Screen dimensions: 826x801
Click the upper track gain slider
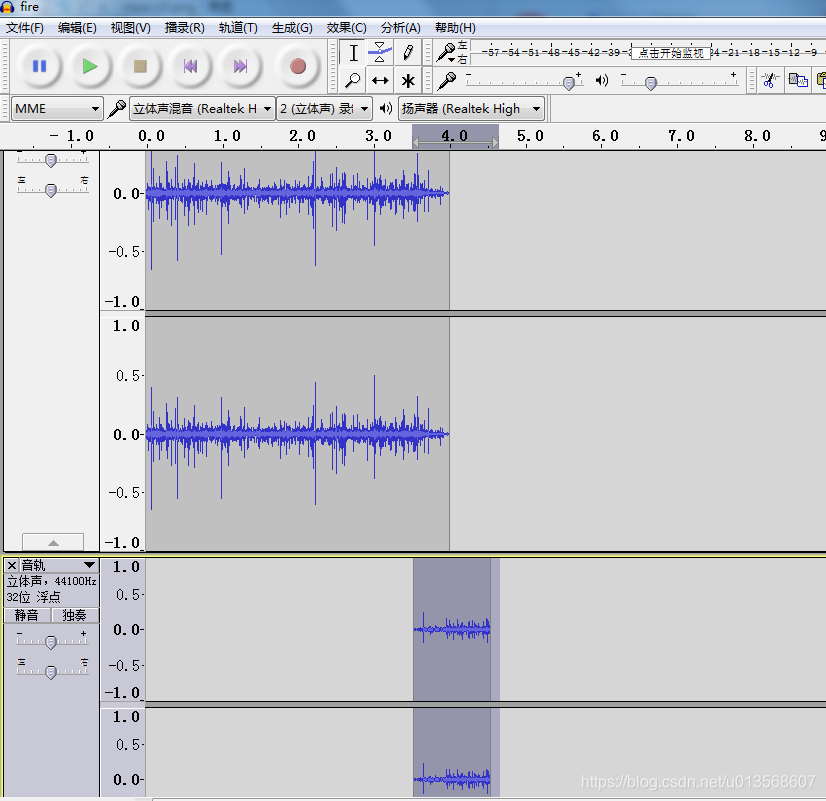pos(53,159)
